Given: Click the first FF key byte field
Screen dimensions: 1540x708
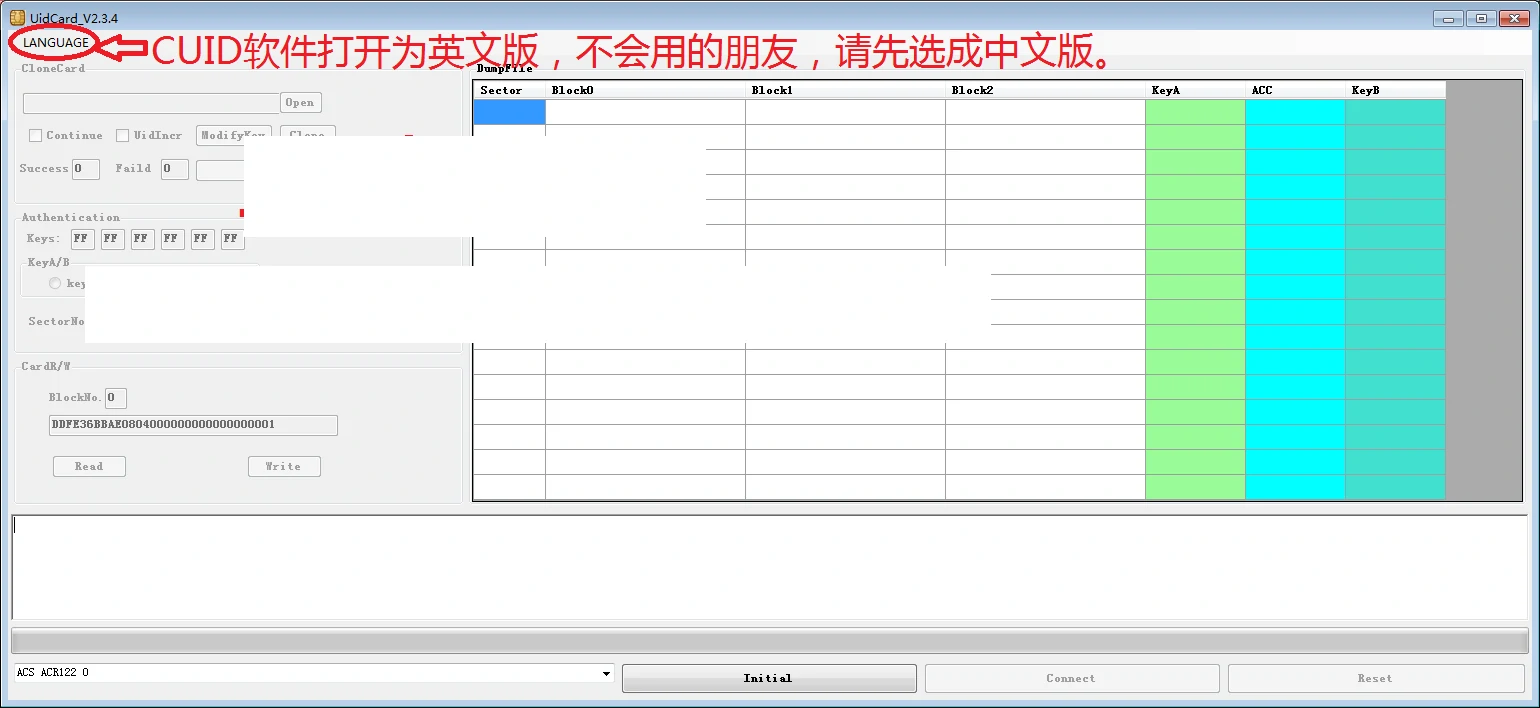Looking at the screenshot, I should point(81,238).
